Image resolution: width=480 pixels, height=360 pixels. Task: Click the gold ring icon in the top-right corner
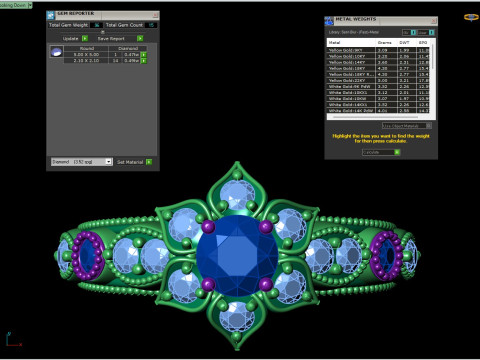tap(471, 17)
